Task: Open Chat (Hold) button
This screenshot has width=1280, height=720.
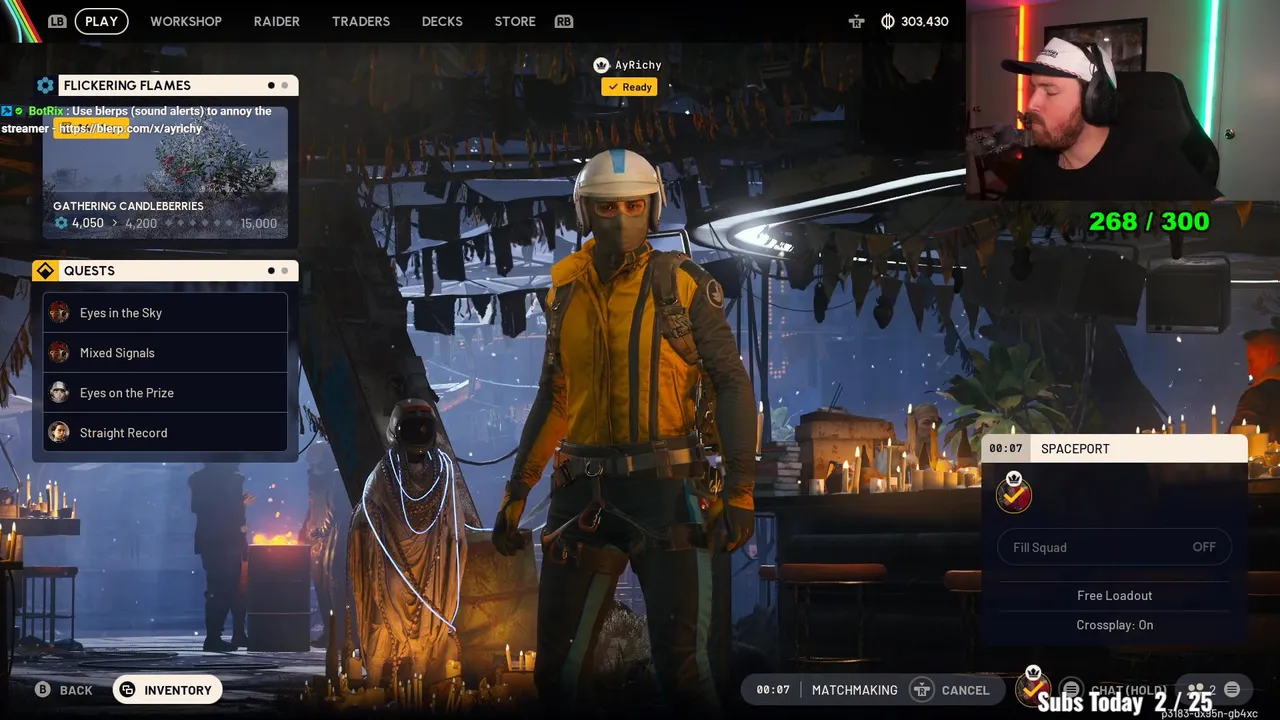Action: tap(1114, 690)
